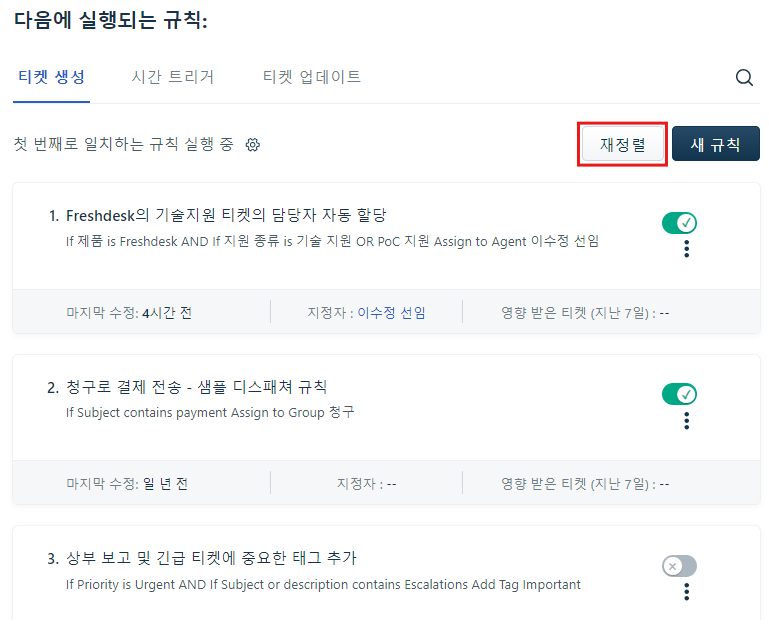Screen dimensions: 769x625
Task: Select the 티켓 생성 tab
Action: 51,77
